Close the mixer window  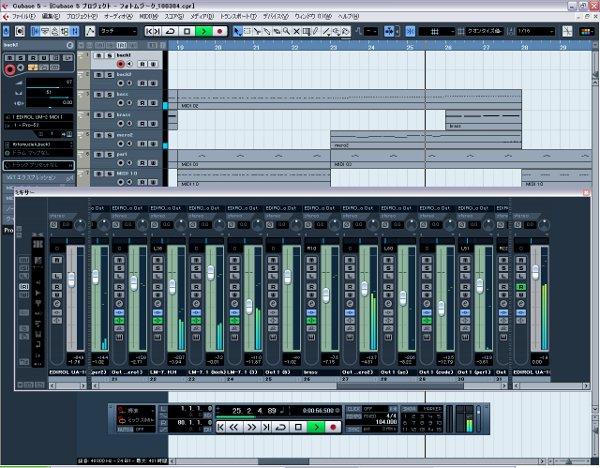[x=586, y=192]
